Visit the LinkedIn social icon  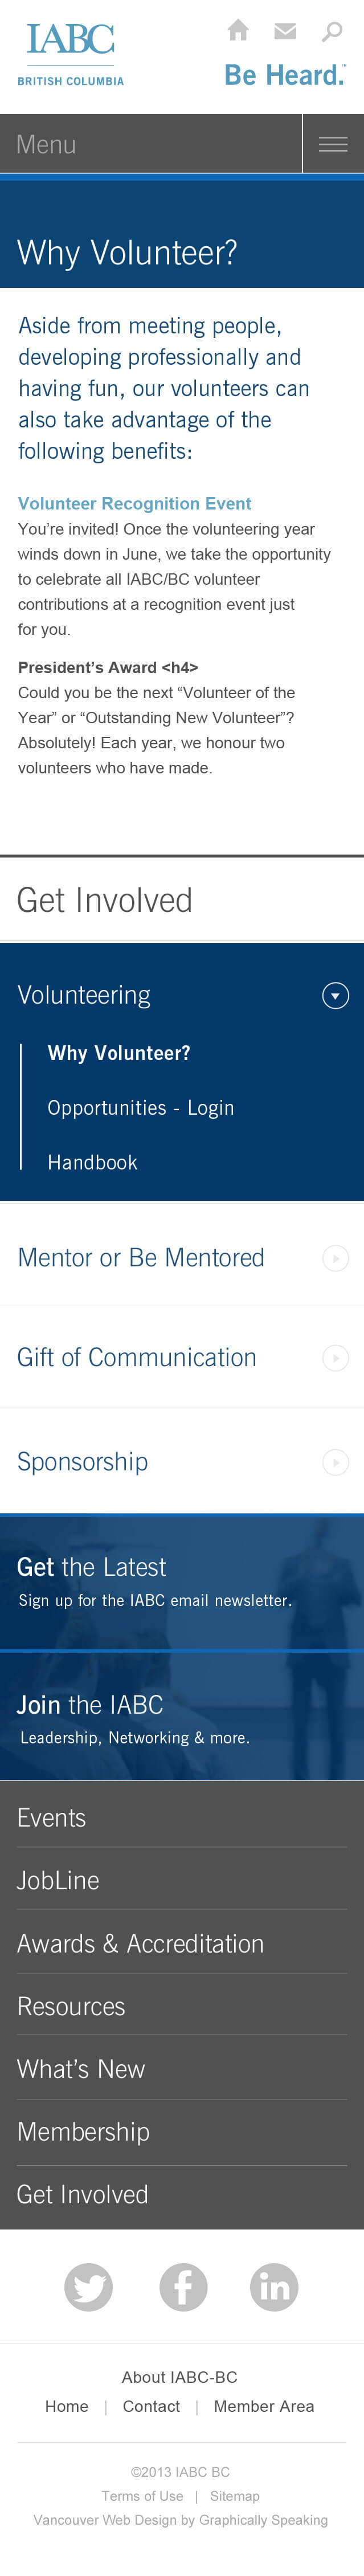click(x=274, y=2286)
